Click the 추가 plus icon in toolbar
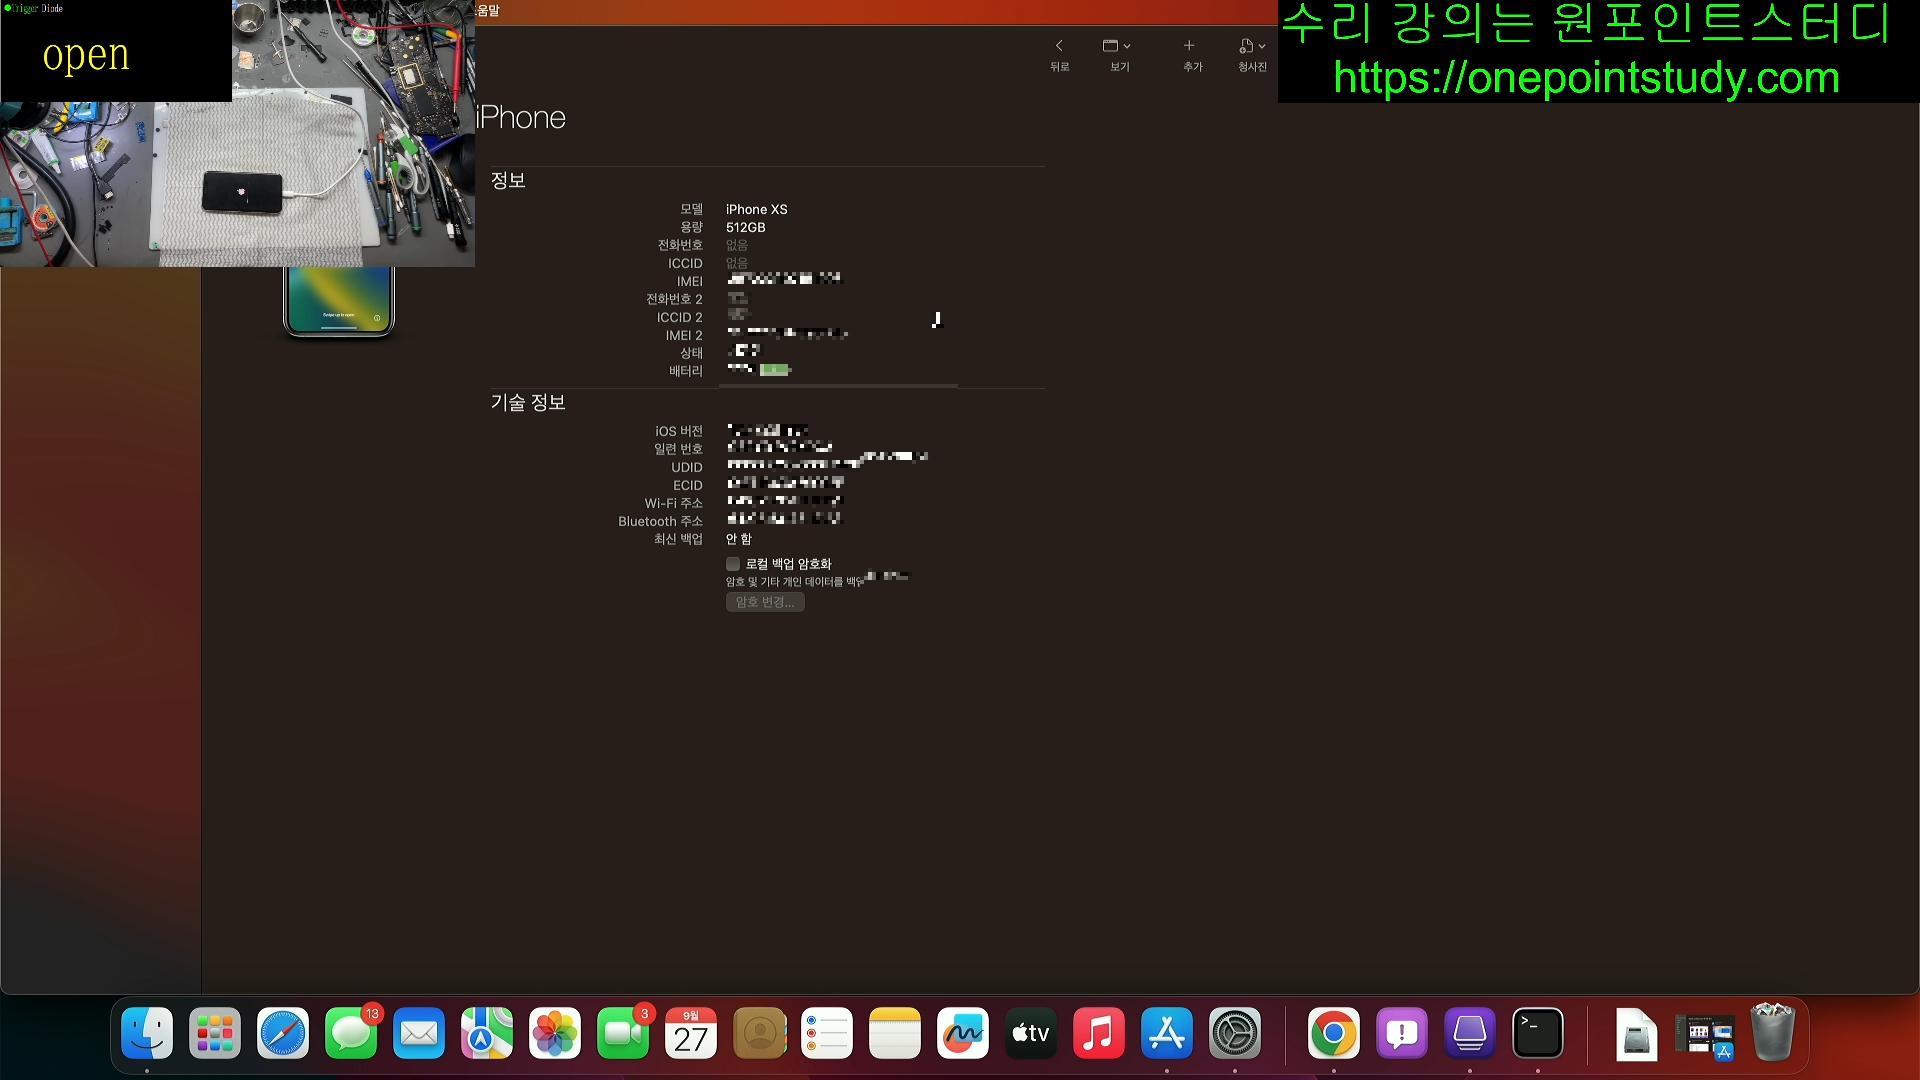Screen dimensions: 1920x1080 (x=1189, y=47)
